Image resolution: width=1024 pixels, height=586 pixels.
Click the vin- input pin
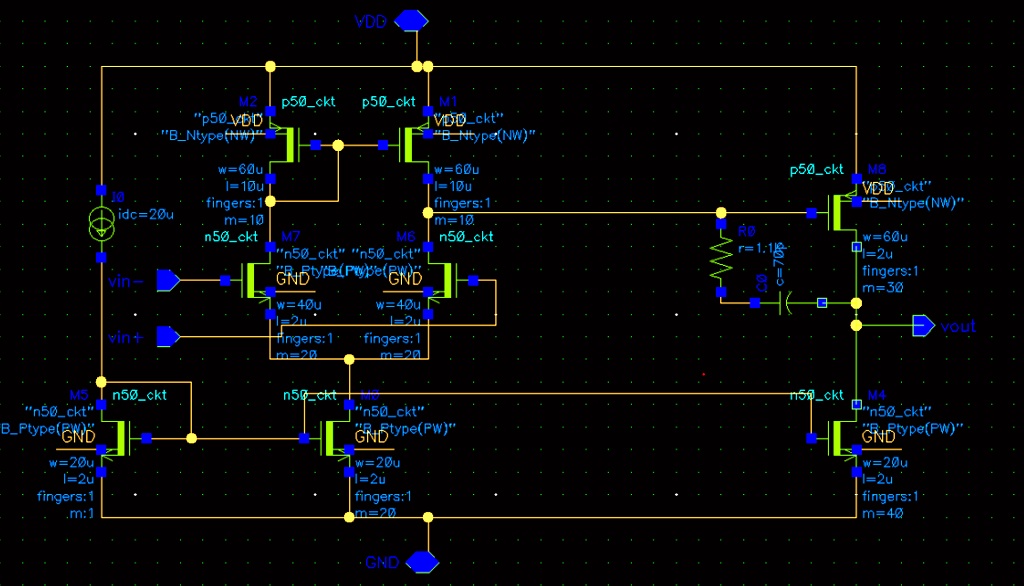[166, 281]
